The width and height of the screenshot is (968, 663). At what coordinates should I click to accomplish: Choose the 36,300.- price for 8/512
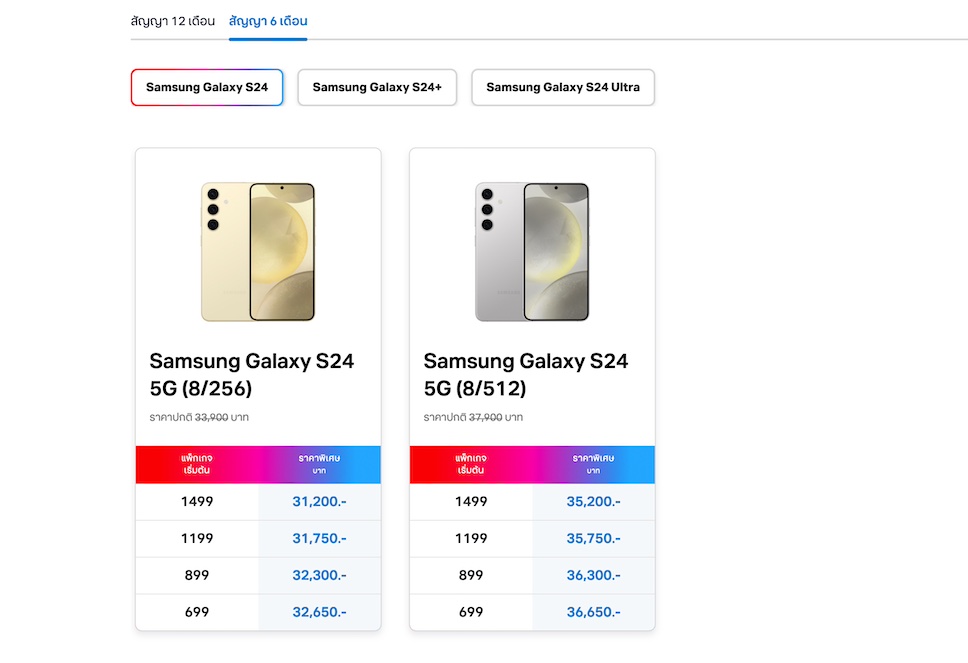594,576
